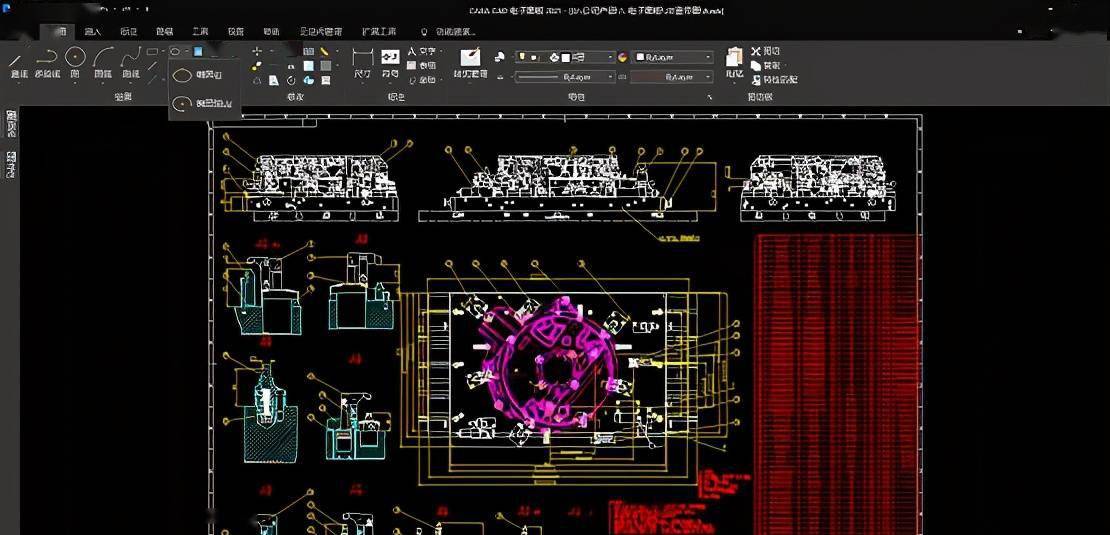
Task: Choose the first ellipse option in the flyout
Action: coord(204,74)
